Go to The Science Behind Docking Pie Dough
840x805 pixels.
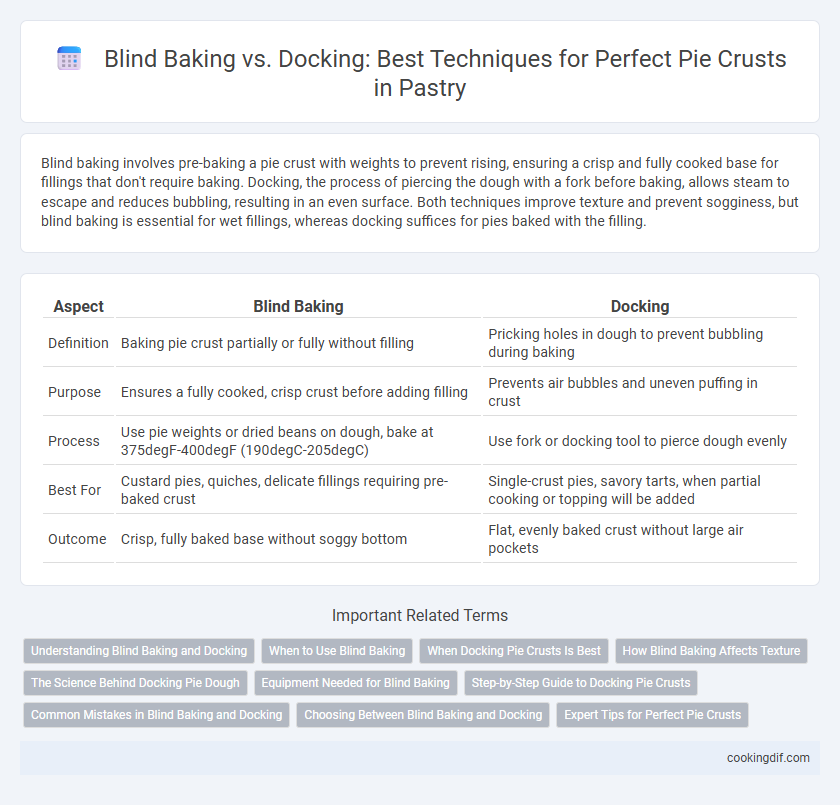135,683
